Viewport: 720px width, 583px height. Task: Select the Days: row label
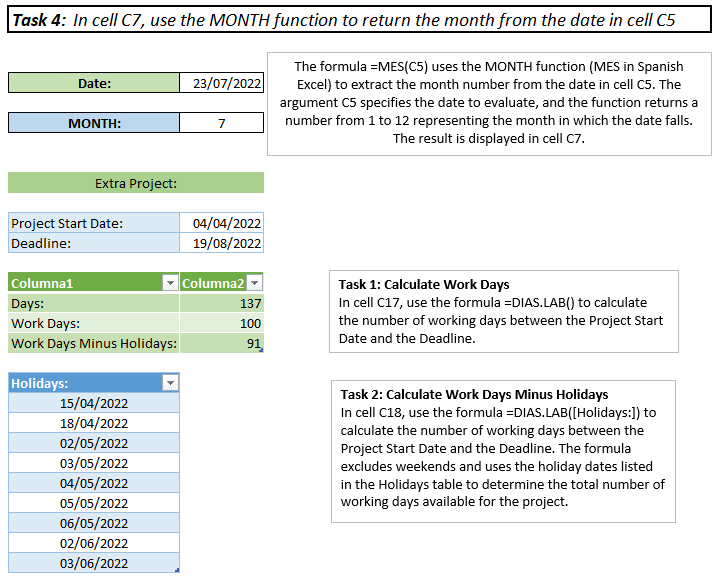click(94, 303)
